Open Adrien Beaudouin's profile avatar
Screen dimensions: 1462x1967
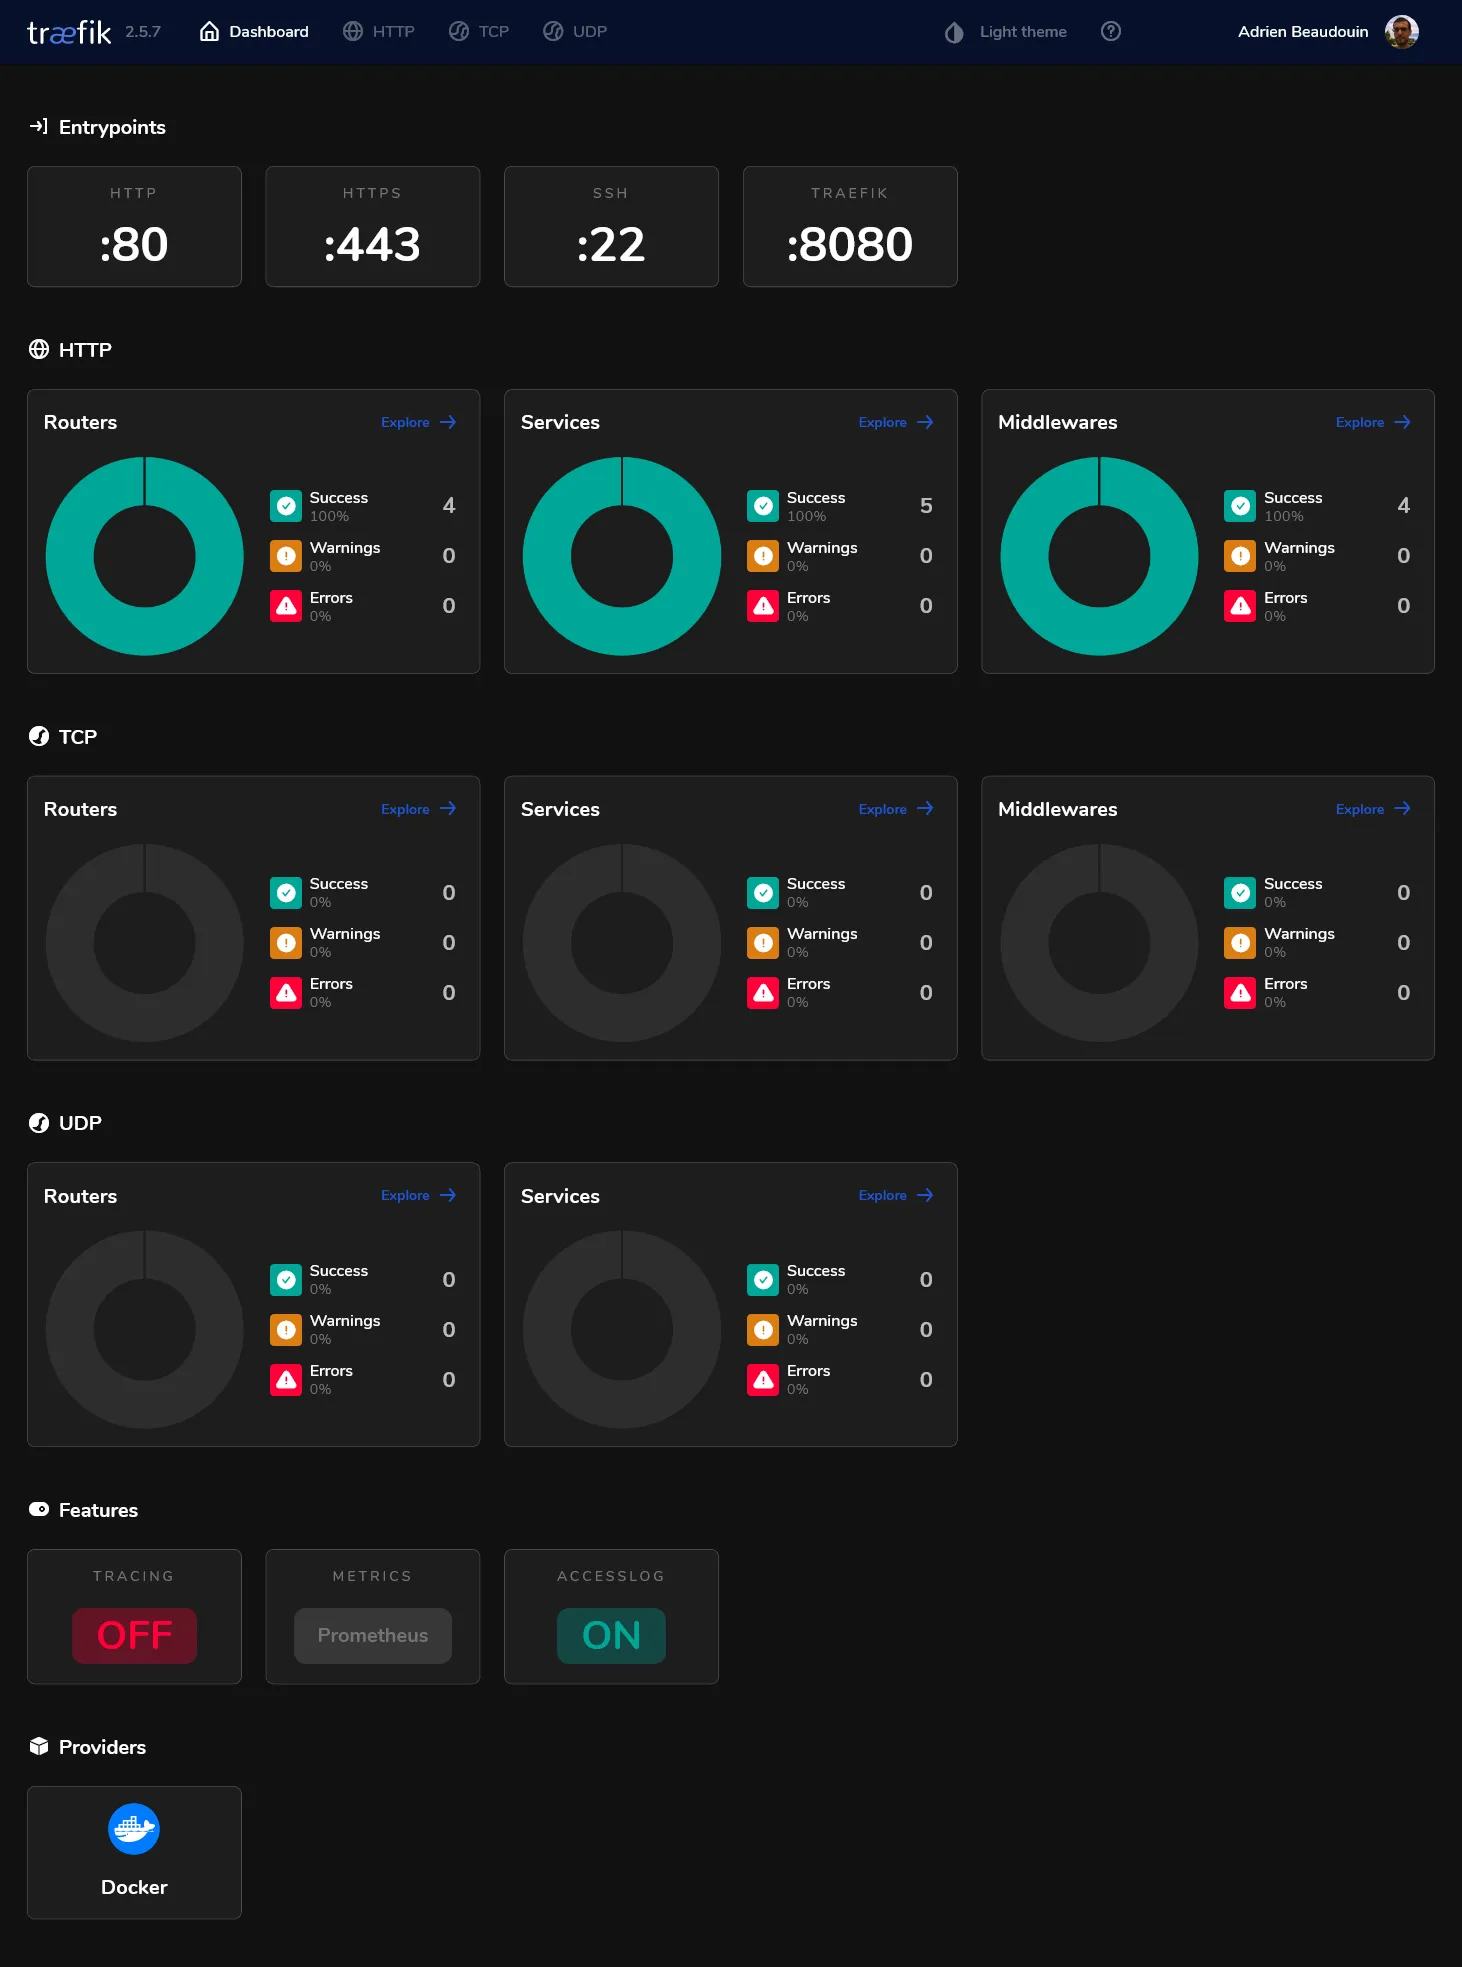[x=1401, y=32]
